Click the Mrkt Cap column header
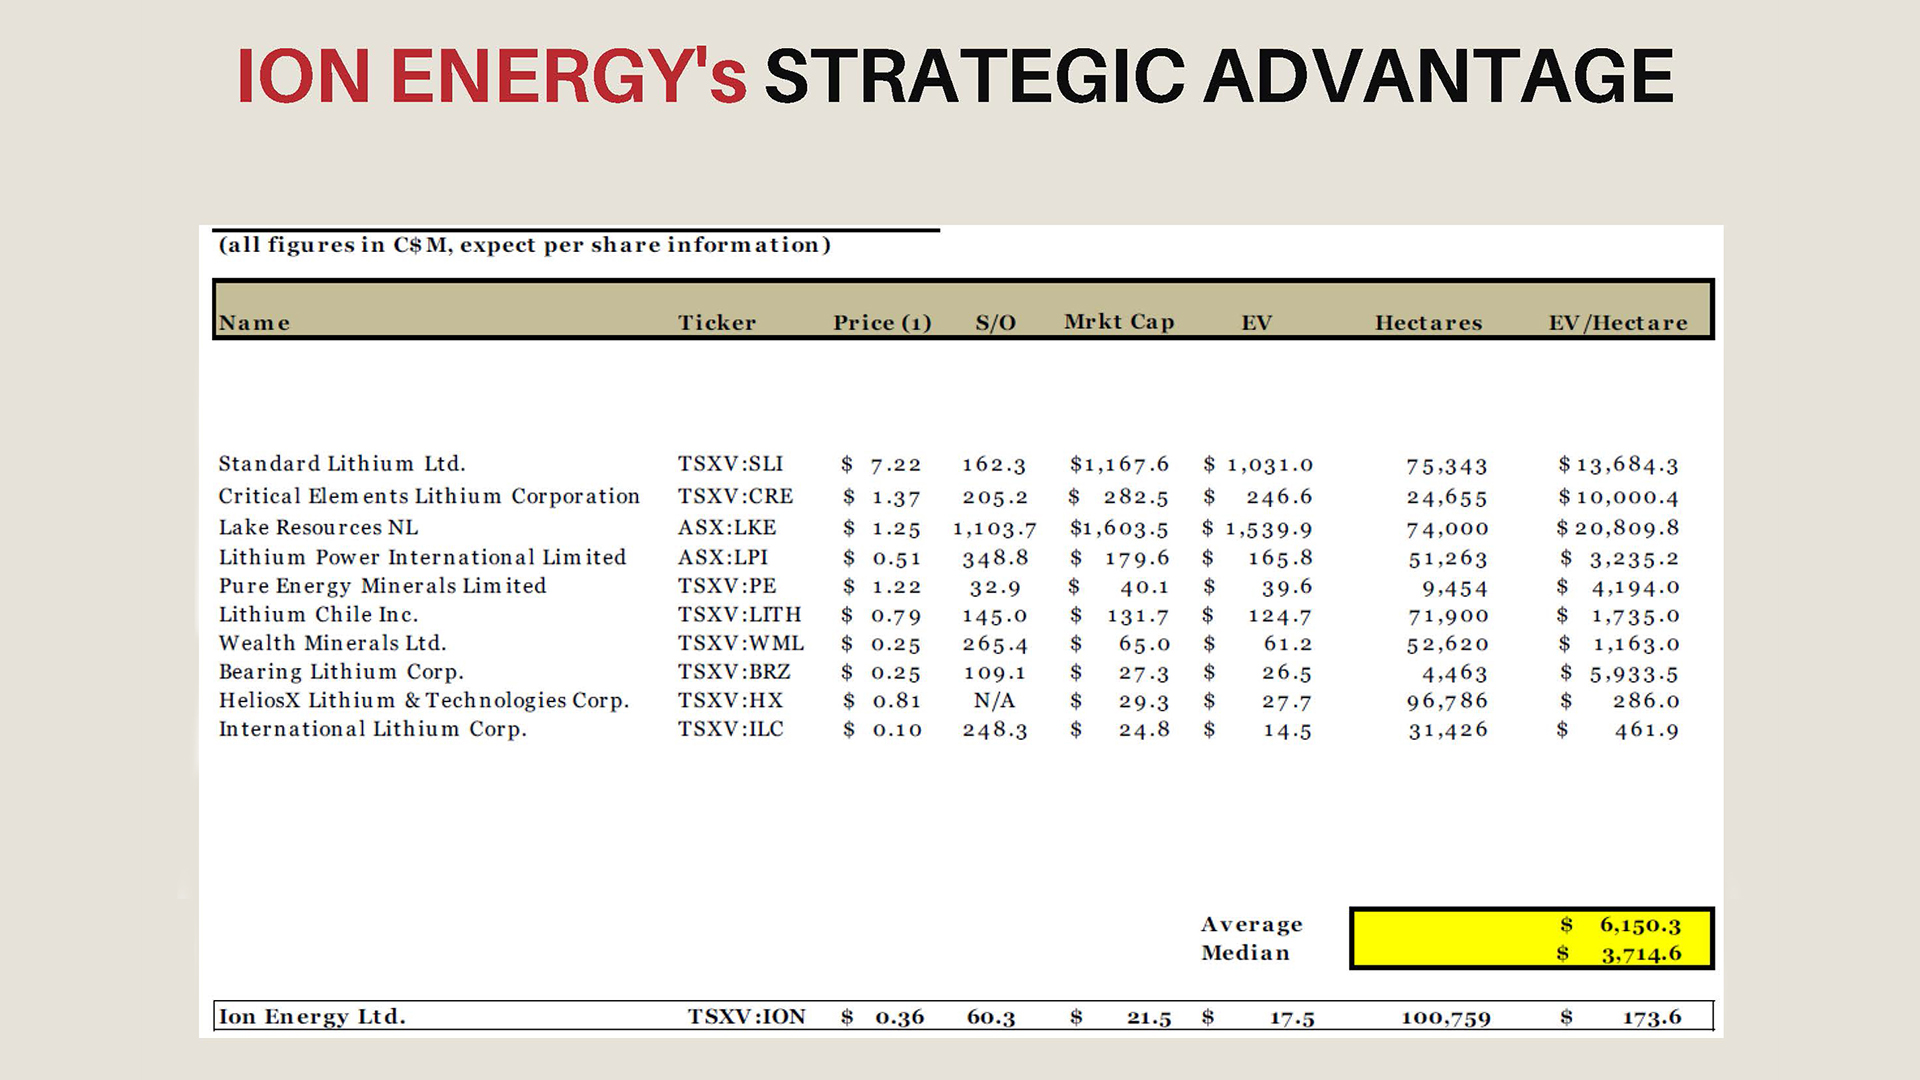Viewport: 1920px width, 1080px height. (x=1118, y=322)
